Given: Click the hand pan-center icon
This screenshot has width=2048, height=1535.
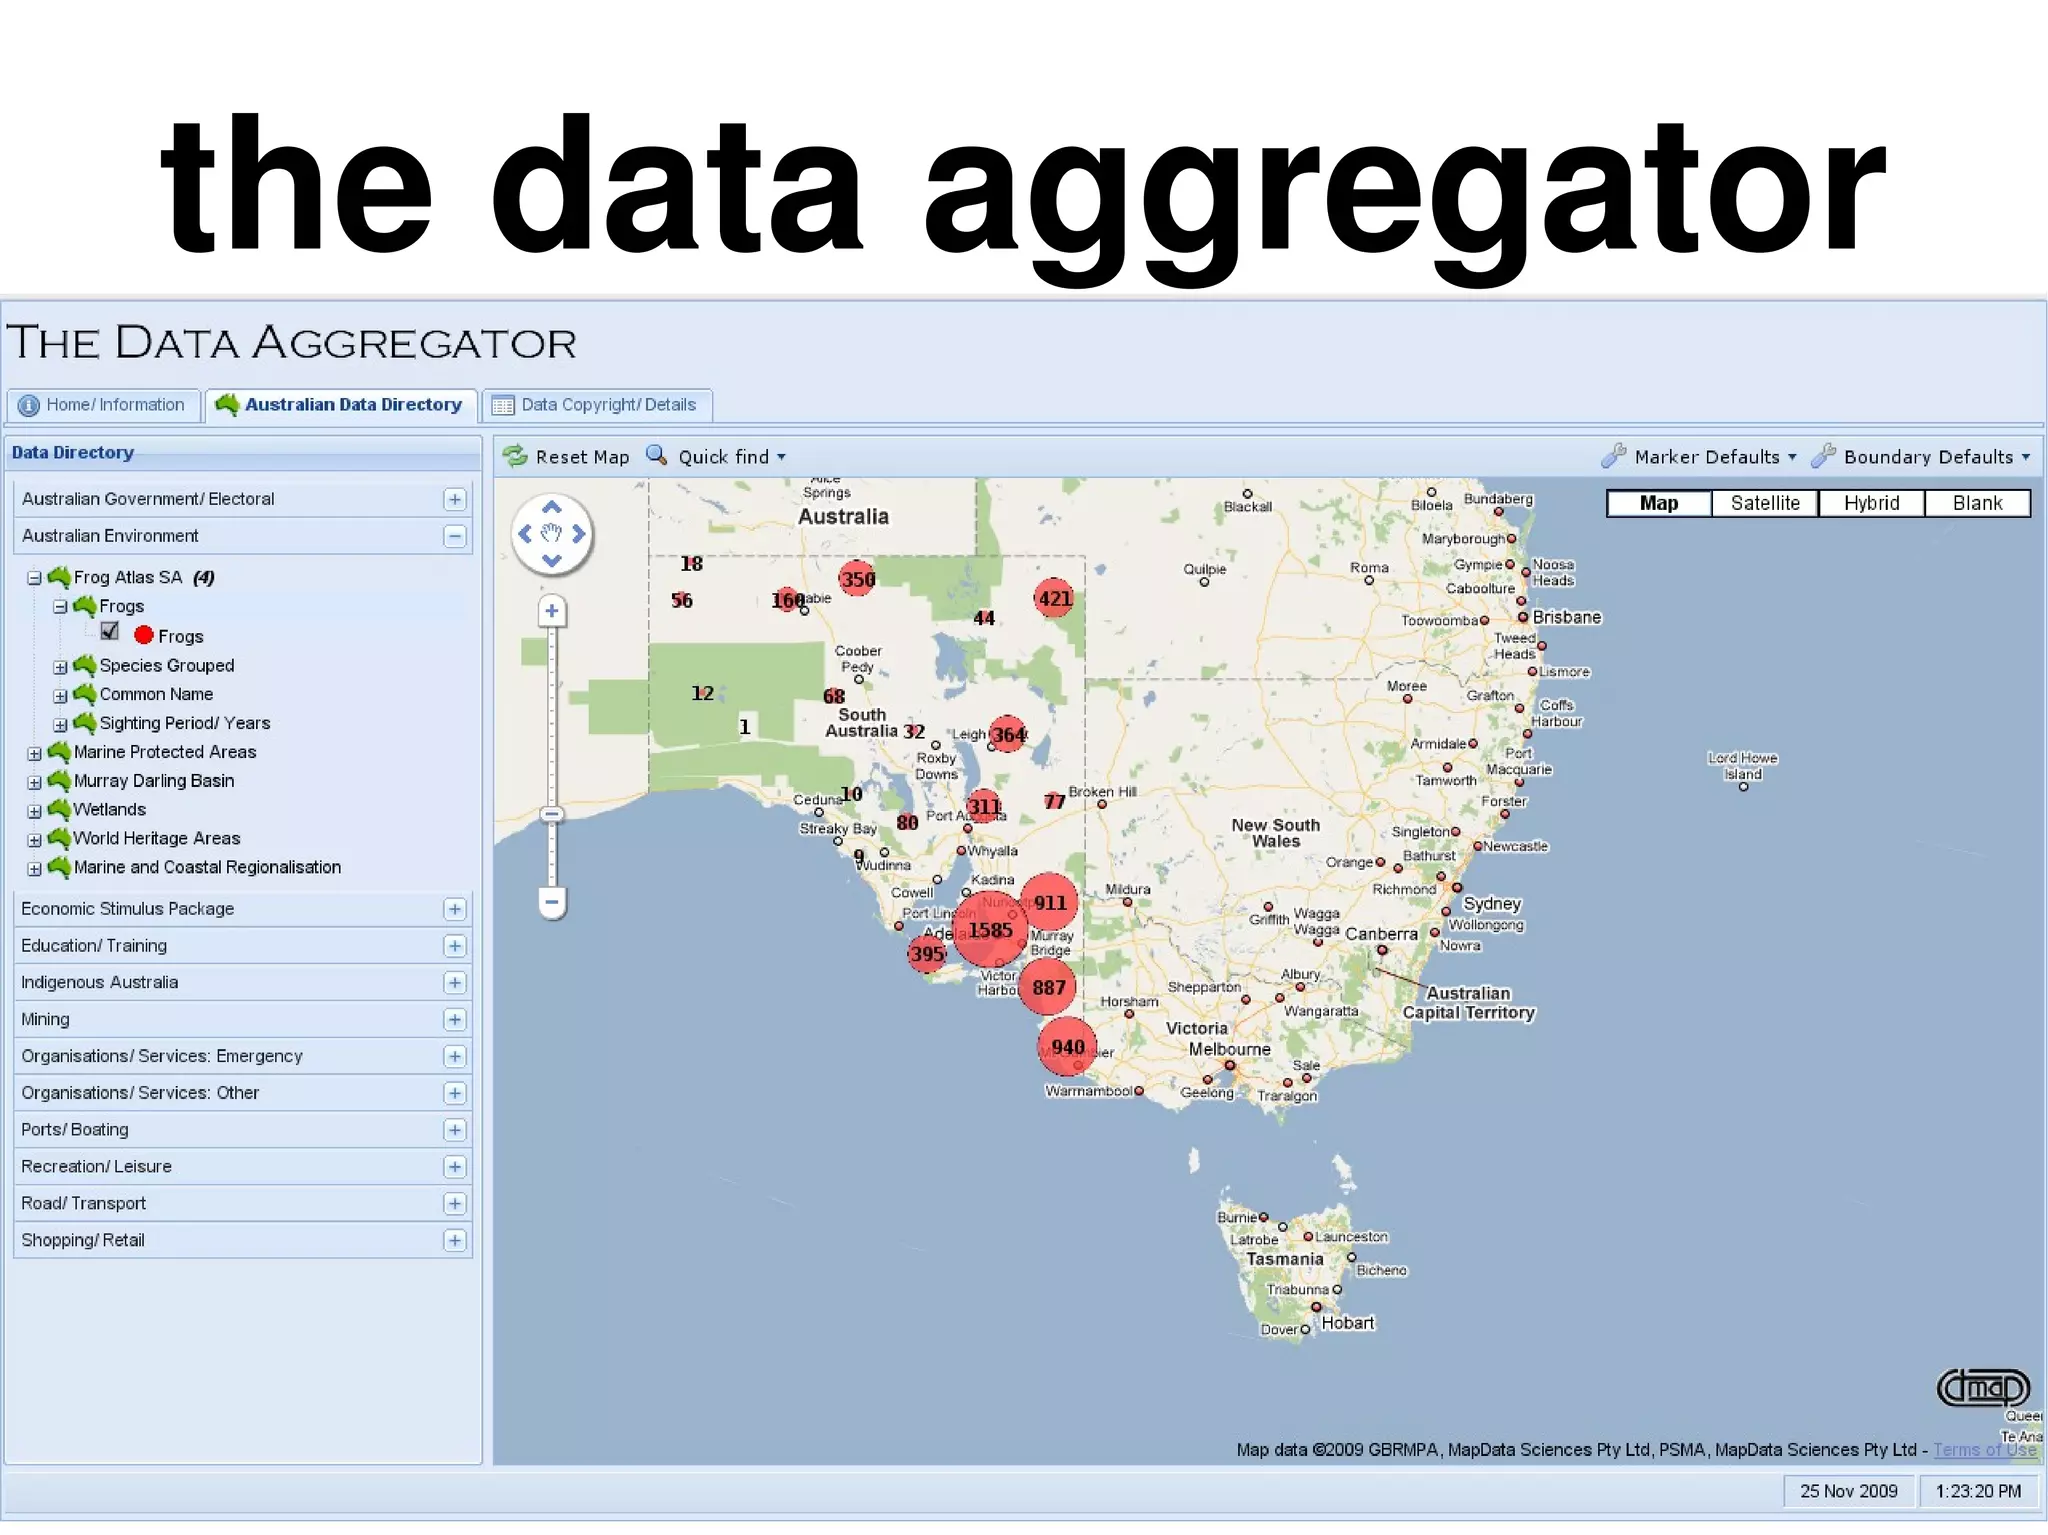Looking at the screenshot, I should coord(551,533).
